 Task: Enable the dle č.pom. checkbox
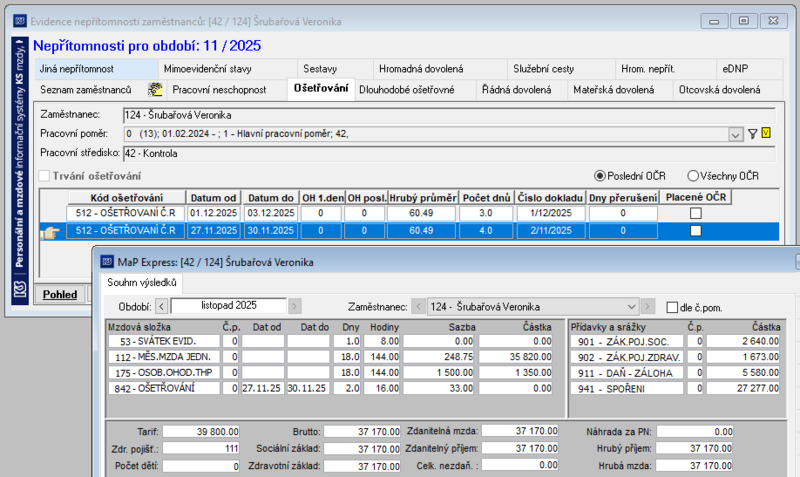pyautogui.click(x=672, y=308)
